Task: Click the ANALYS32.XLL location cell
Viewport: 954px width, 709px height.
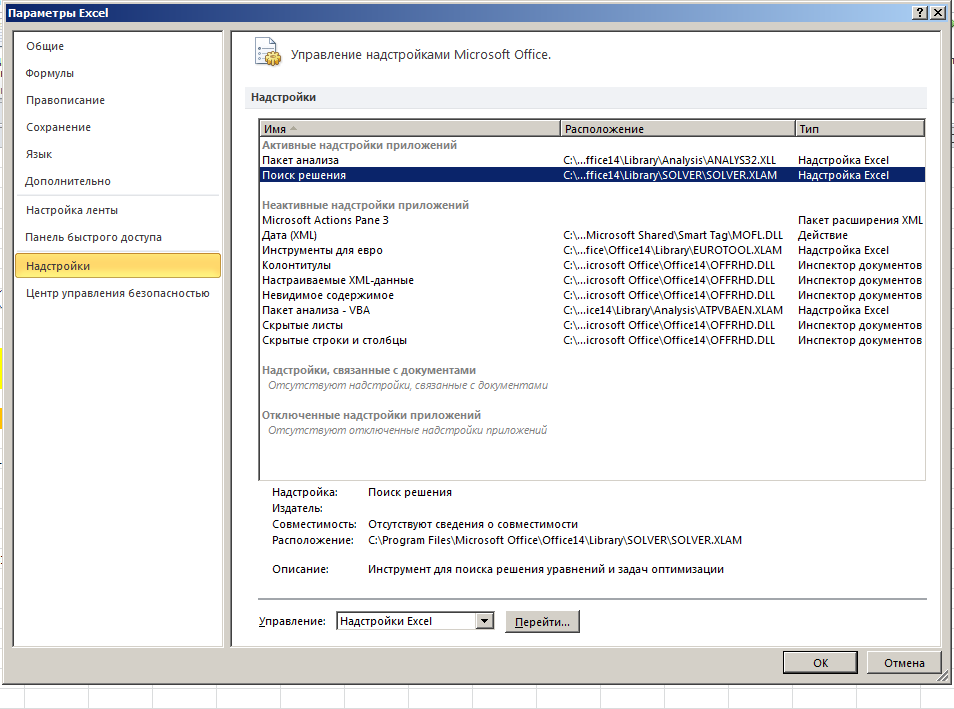Action: pyautogui.click(x=669, y=160)
